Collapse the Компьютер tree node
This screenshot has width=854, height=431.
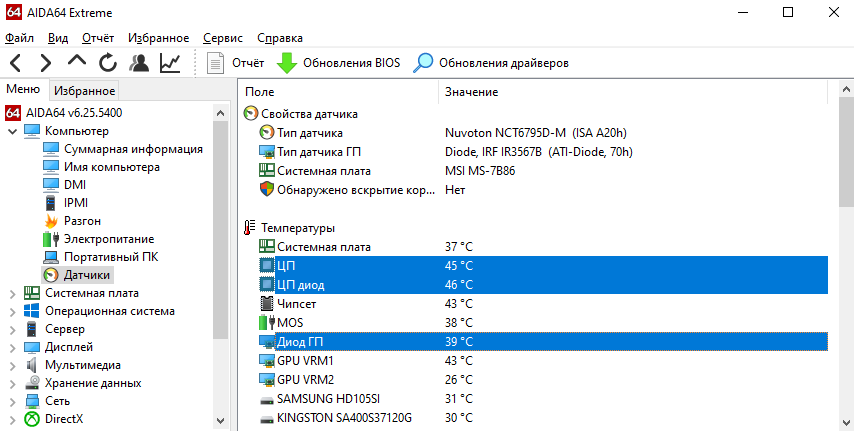[x=13, y=131]
